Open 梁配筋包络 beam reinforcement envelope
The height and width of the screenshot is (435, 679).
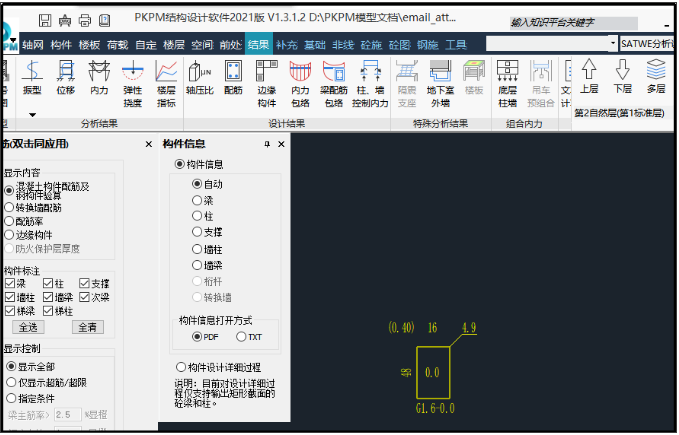[x=334, y=84]
